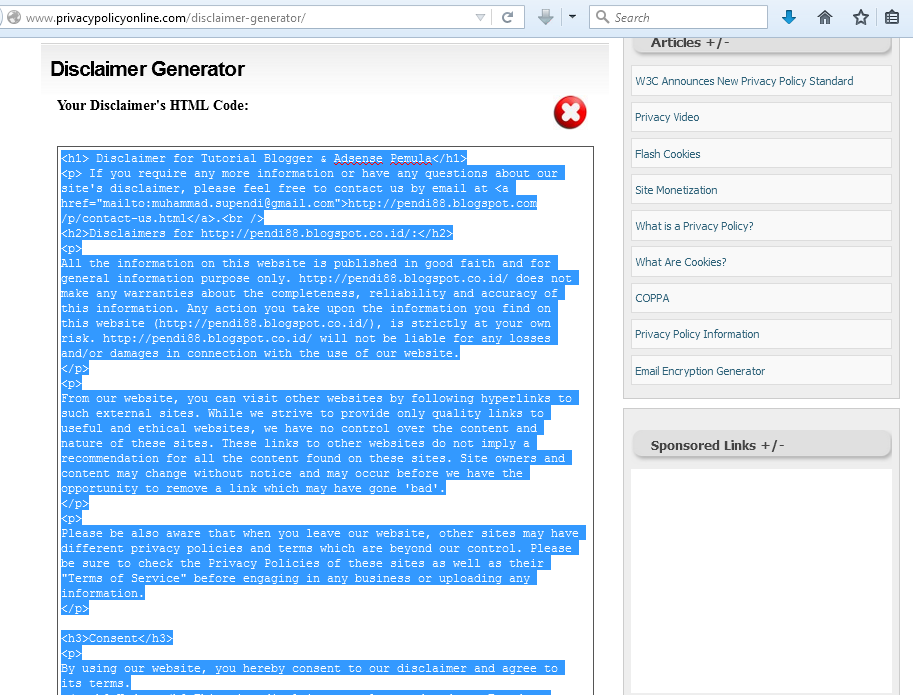Click the underlined word 'Pemula' in code
Screen dimensions: 913x695
click(x=411, y=158)
